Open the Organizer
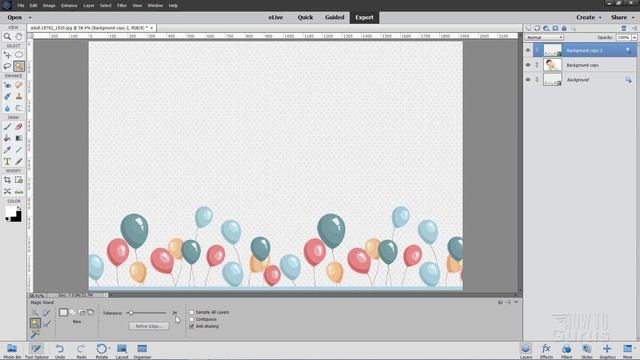This screenshot has width=640, height=360. click(x=142, y=351)
